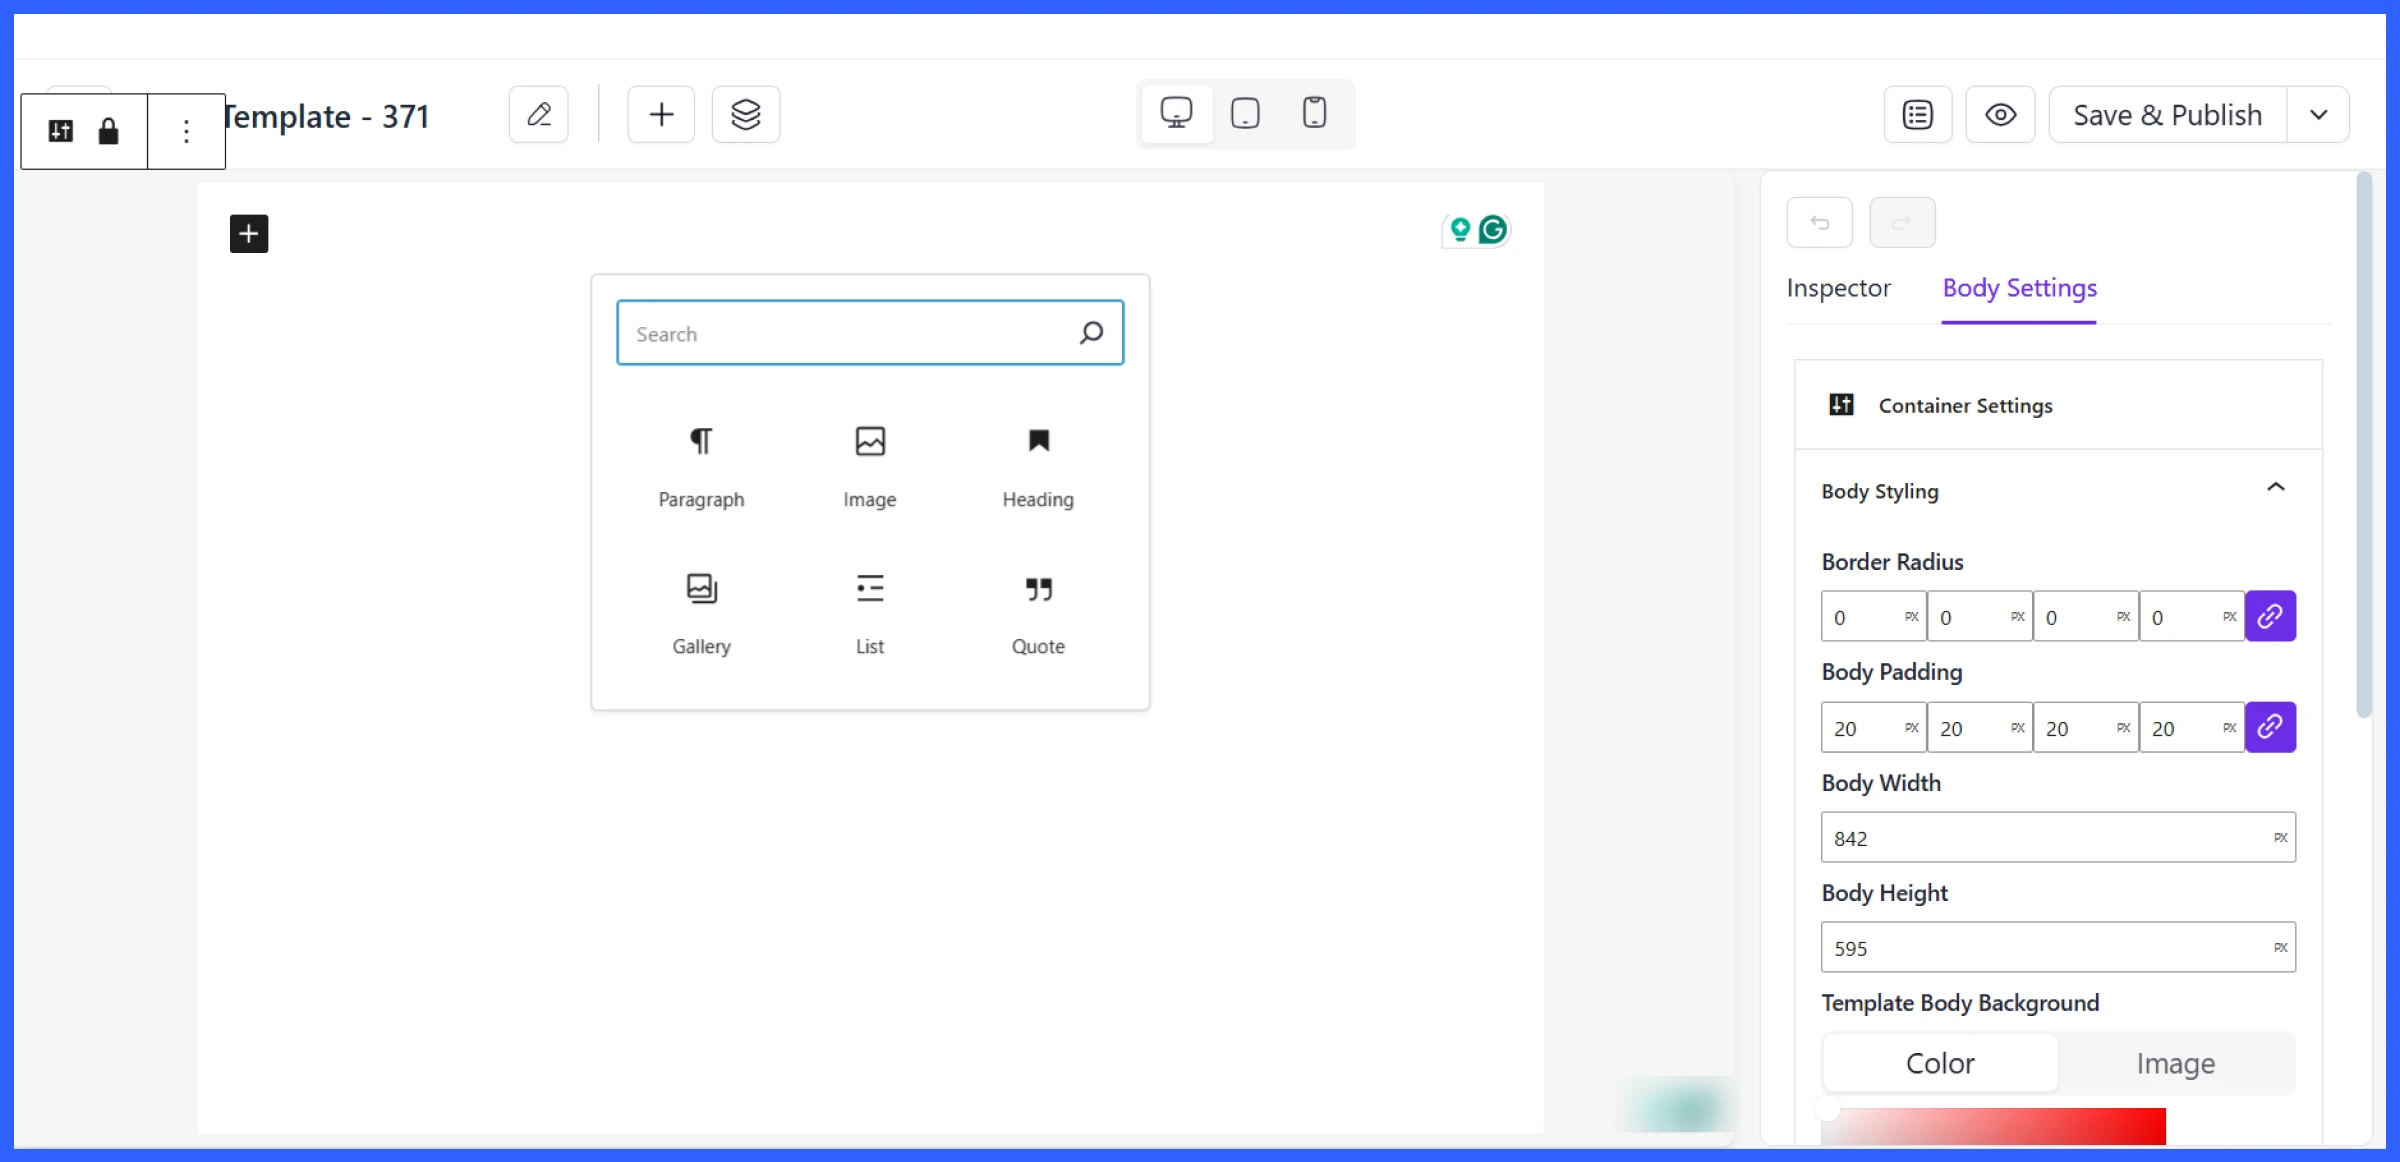This screenshot has height=1162, width=2400.
Task: Insert a List block
Action: point(870,615)
